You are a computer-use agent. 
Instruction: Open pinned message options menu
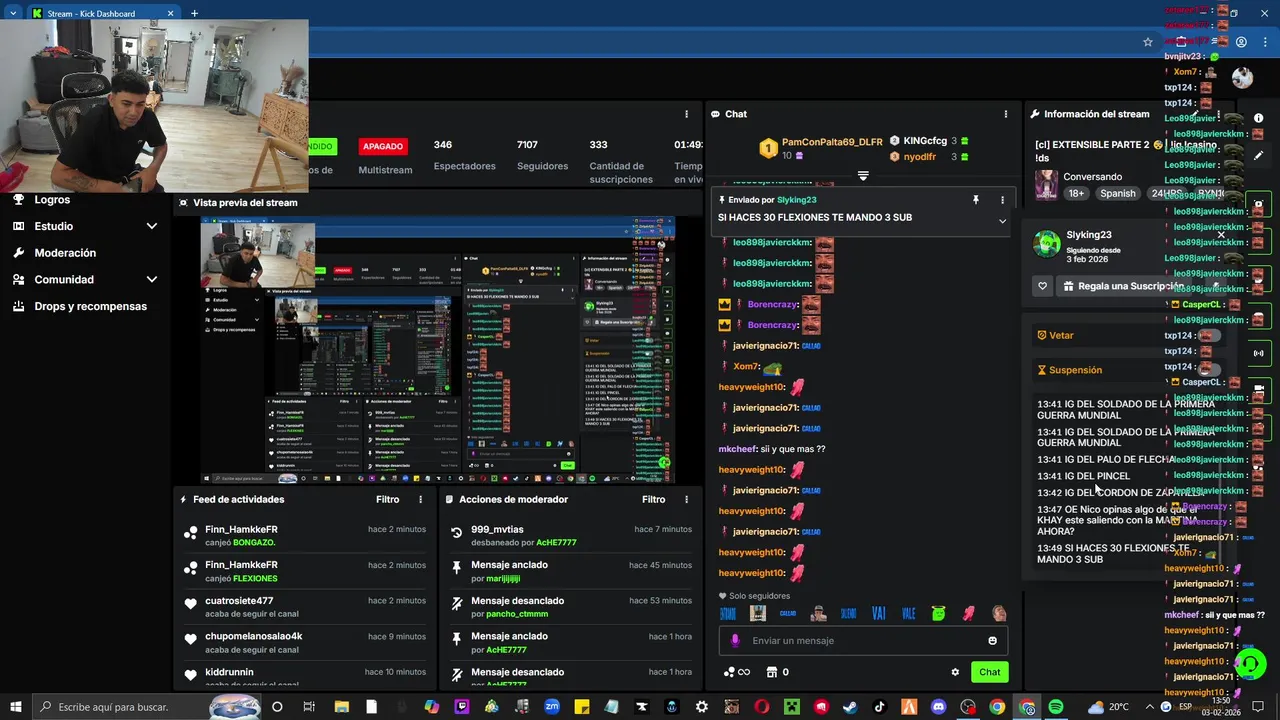1002,200
